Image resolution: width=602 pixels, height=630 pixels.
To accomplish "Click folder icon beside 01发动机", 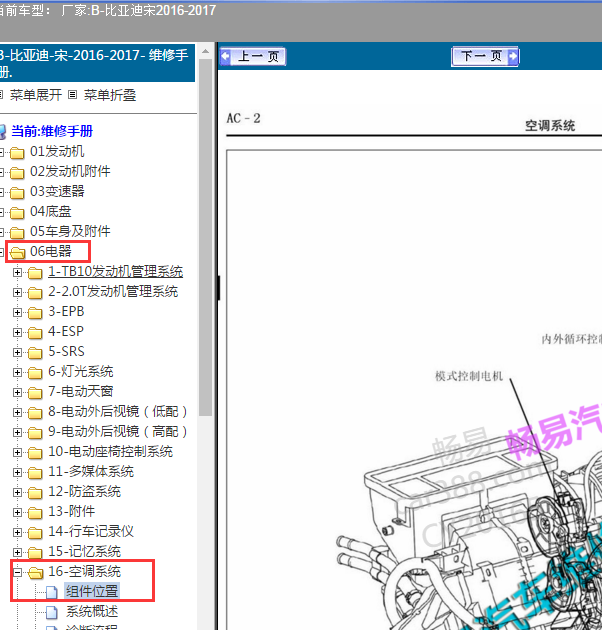I will (x=17, y=153).
